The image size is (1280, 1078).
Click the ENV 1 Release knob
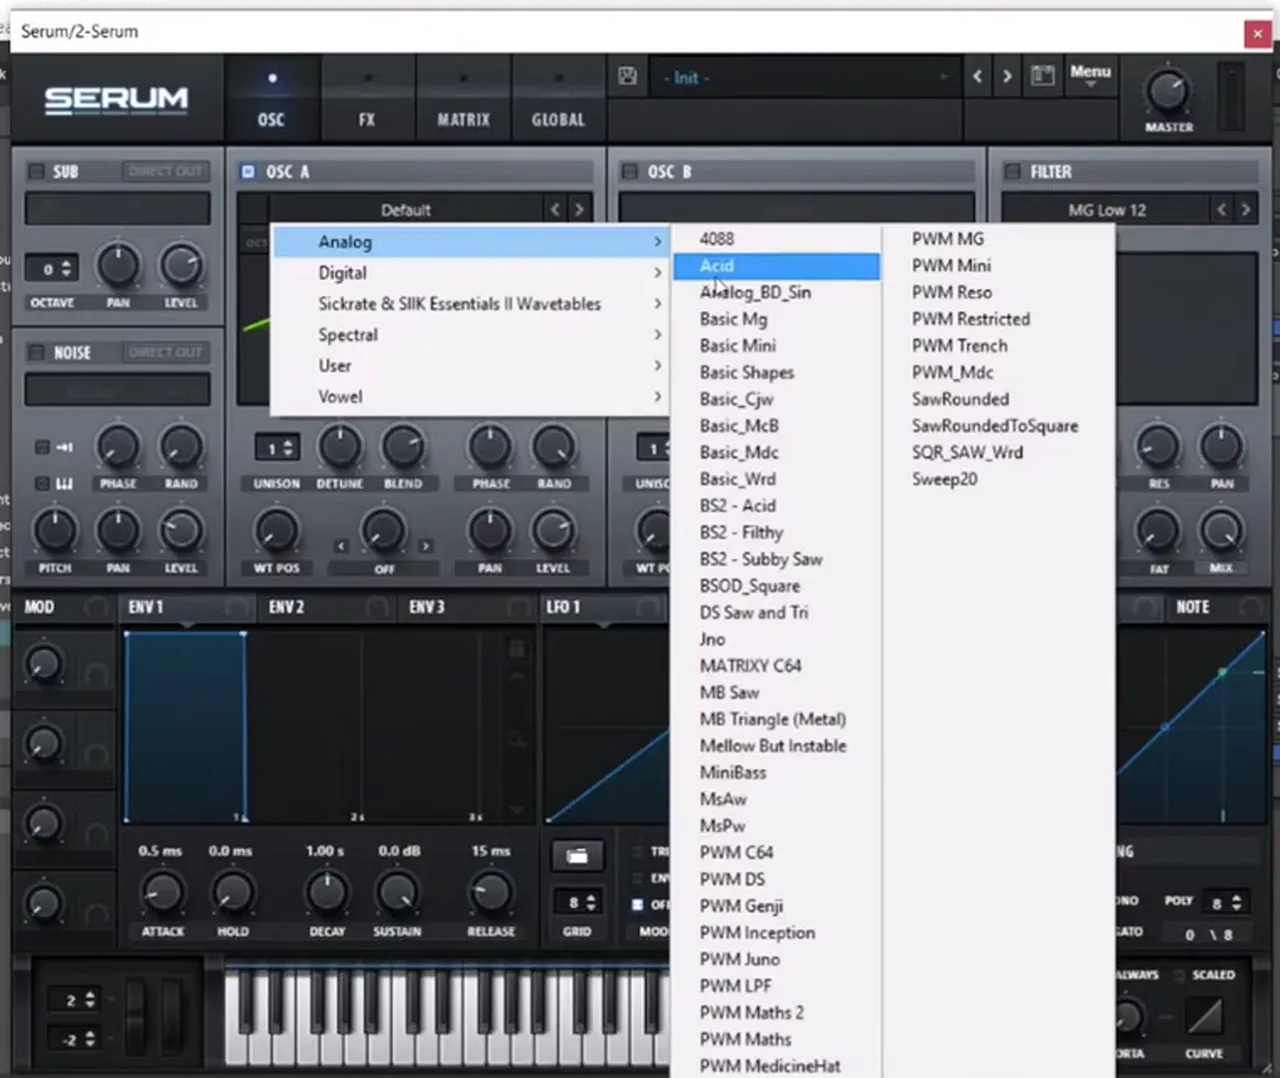tap(490, 893)
